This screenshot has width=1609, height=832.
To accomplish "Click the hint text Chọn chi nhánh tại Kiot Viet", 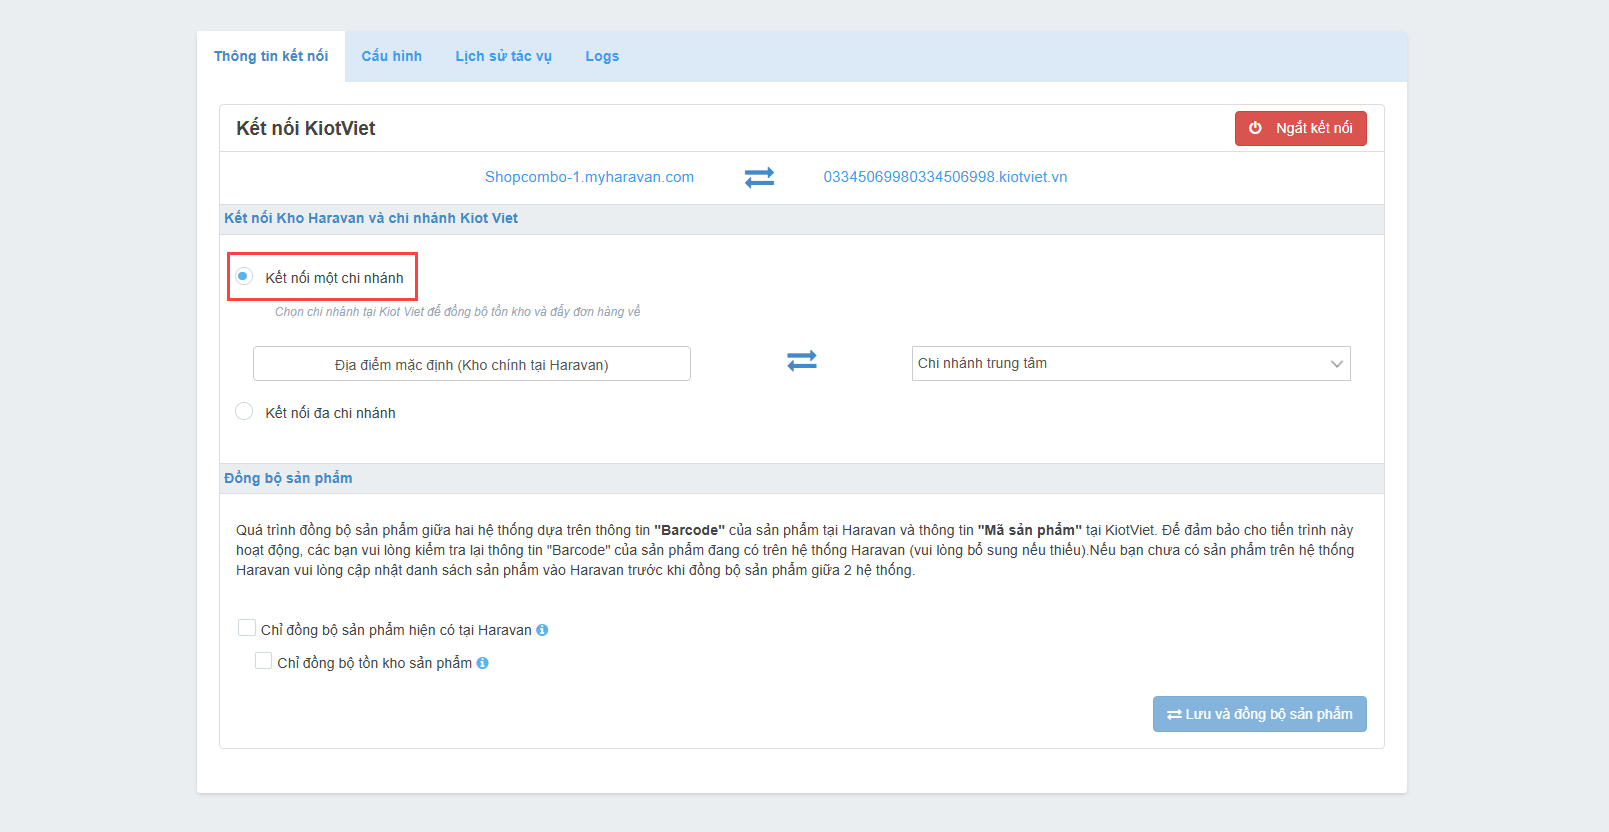I will [x=458, y=312].
